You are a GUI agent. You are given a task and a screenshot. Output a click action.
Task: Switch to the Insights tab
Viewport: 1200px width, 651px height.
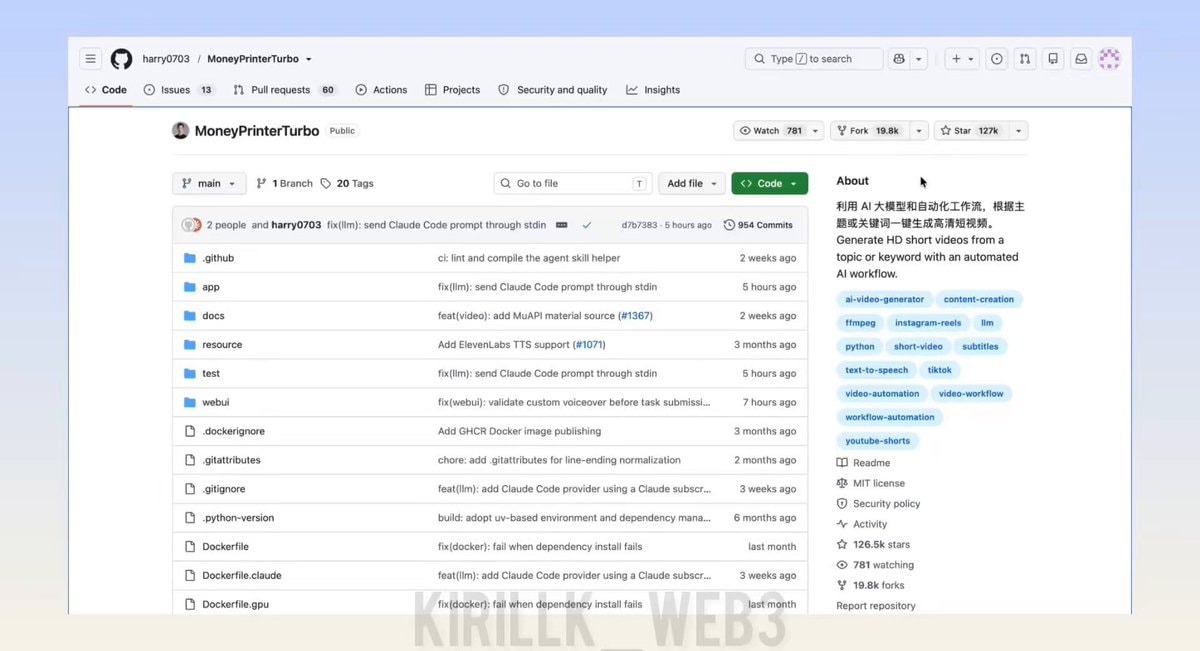(x=653, y=90)
